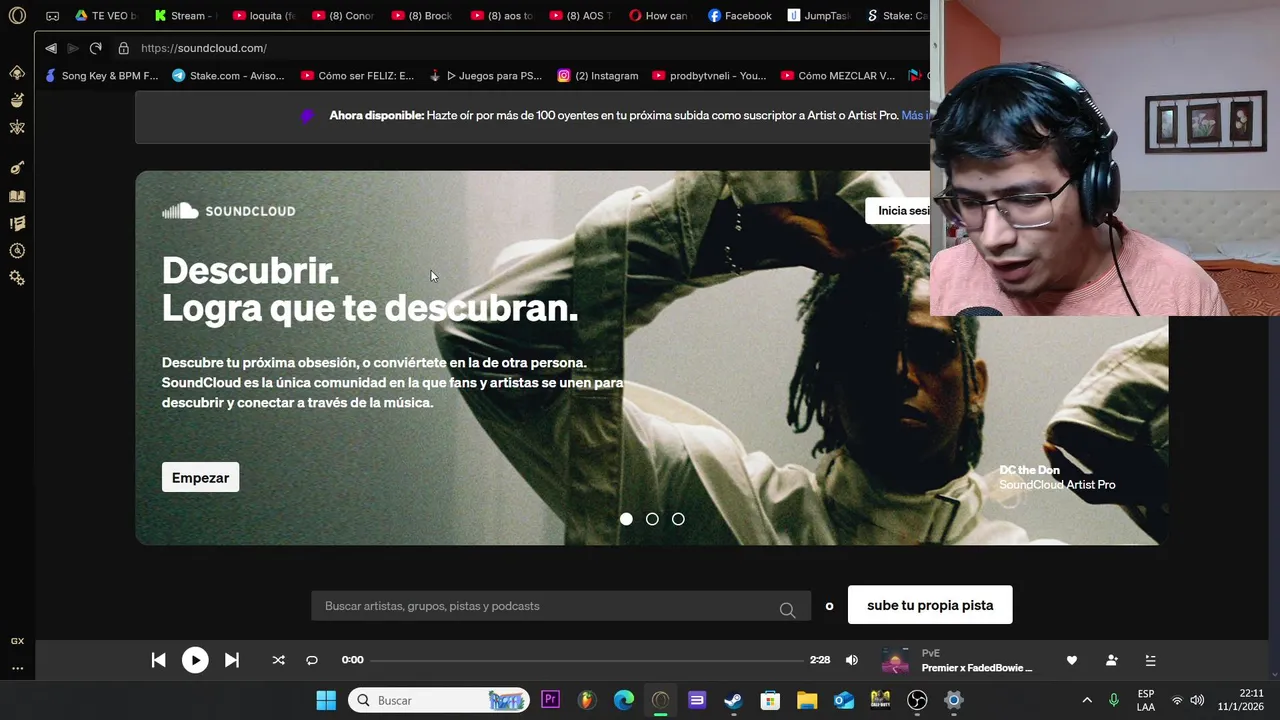Open the Juegos para PS bookmark

(485, 75)
